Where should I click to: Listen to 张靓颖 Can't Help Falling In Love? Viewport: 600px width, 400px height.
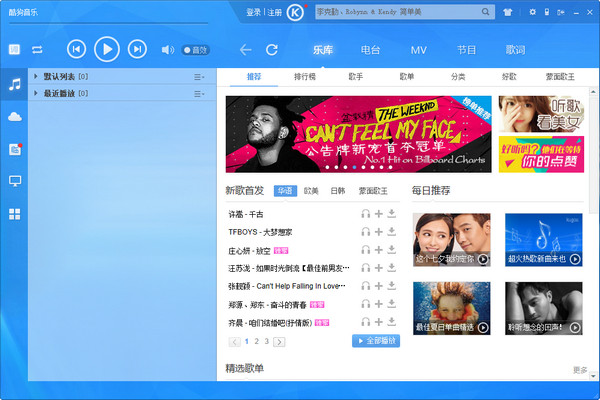point(365,286)
